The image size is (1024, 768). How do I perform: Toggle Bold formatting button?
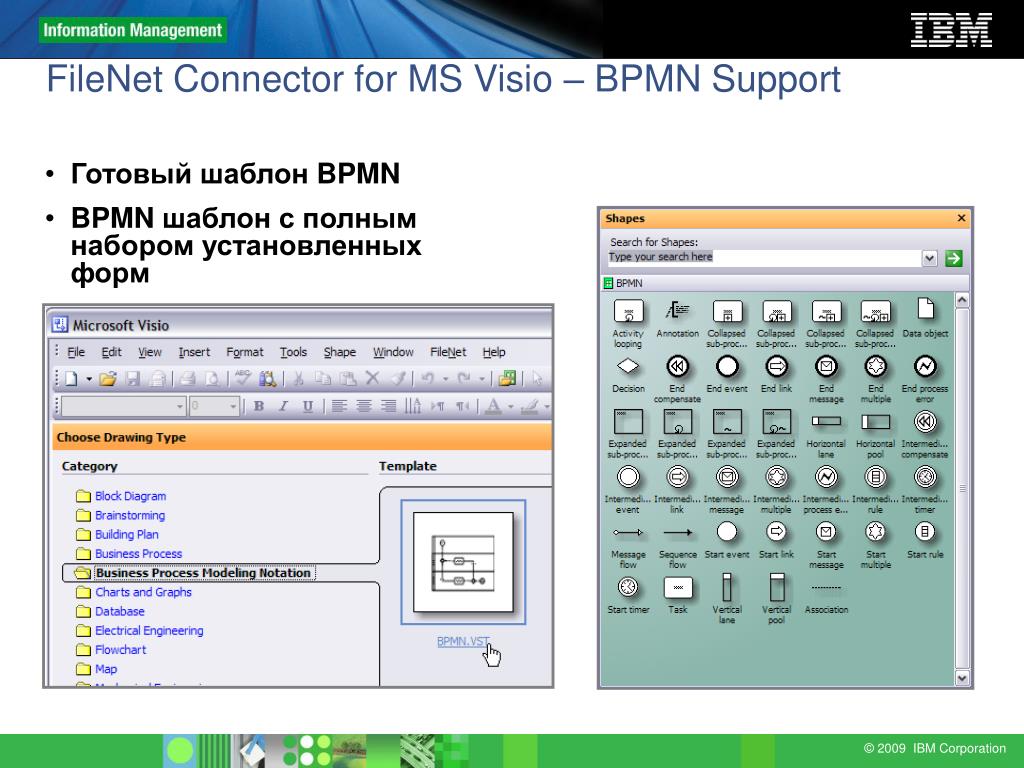tap(259, 406)
